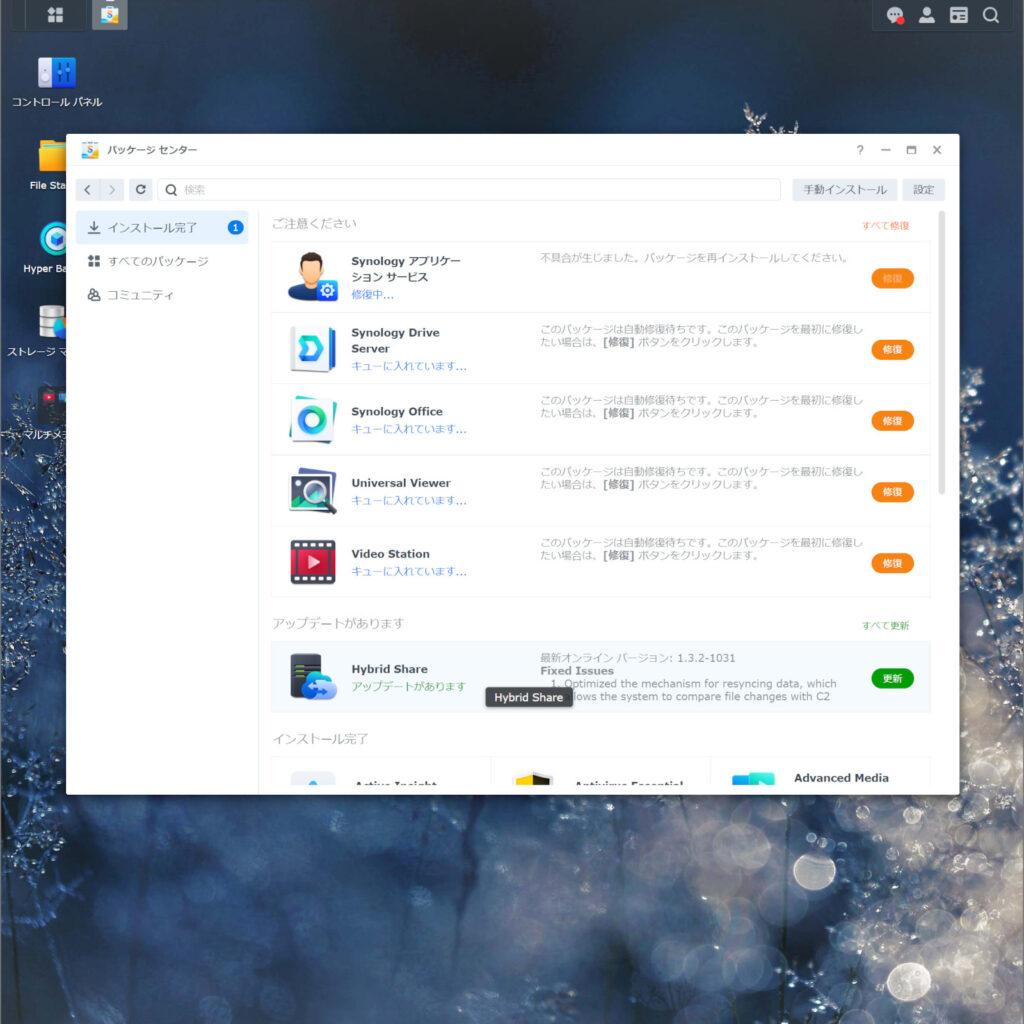Click 修復 button for Universal Viewer

(x=892, y=492)
